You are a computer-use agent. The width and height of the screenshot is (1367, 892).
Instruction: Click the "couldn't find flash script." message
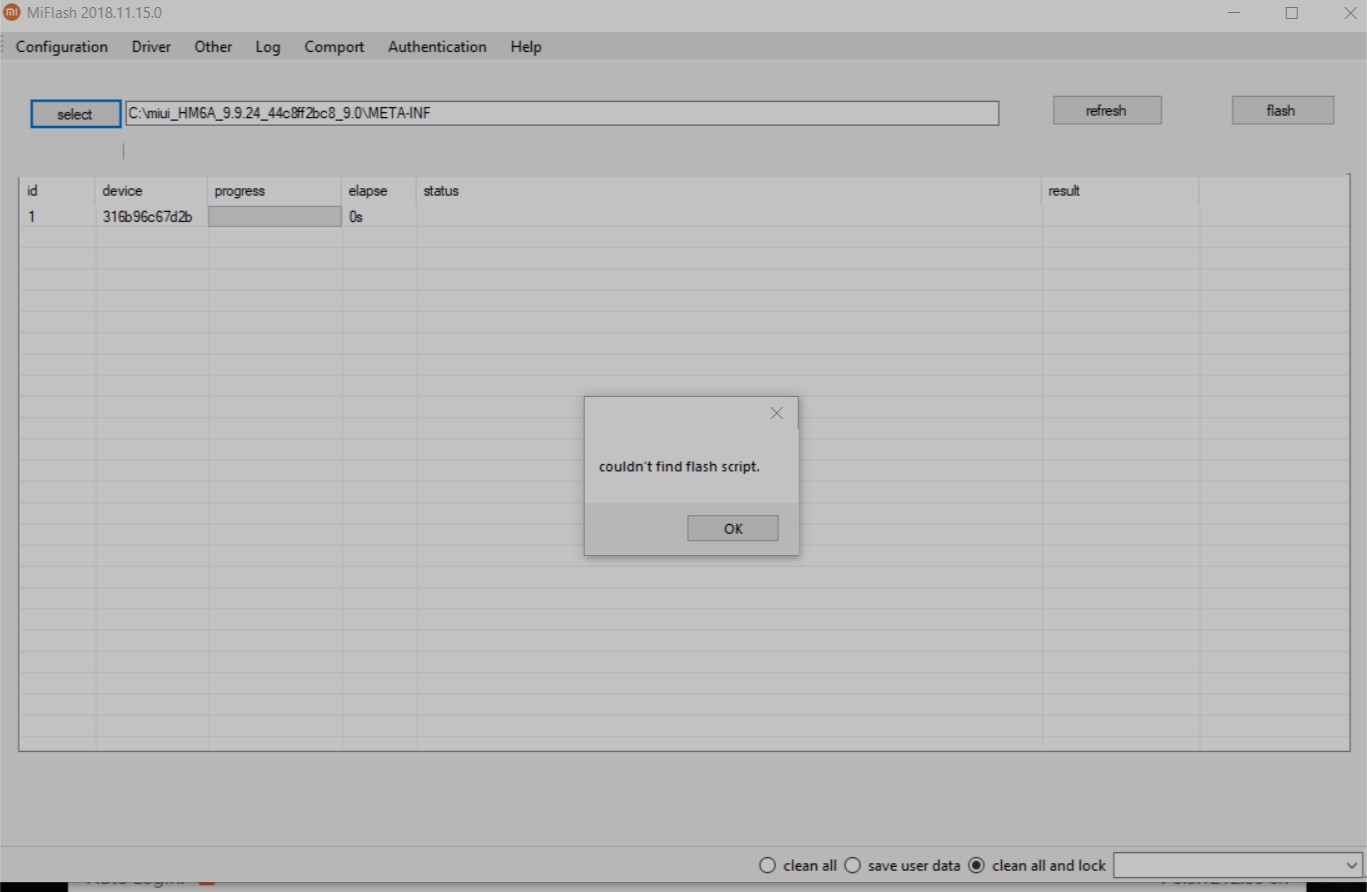tap(679, 467)
